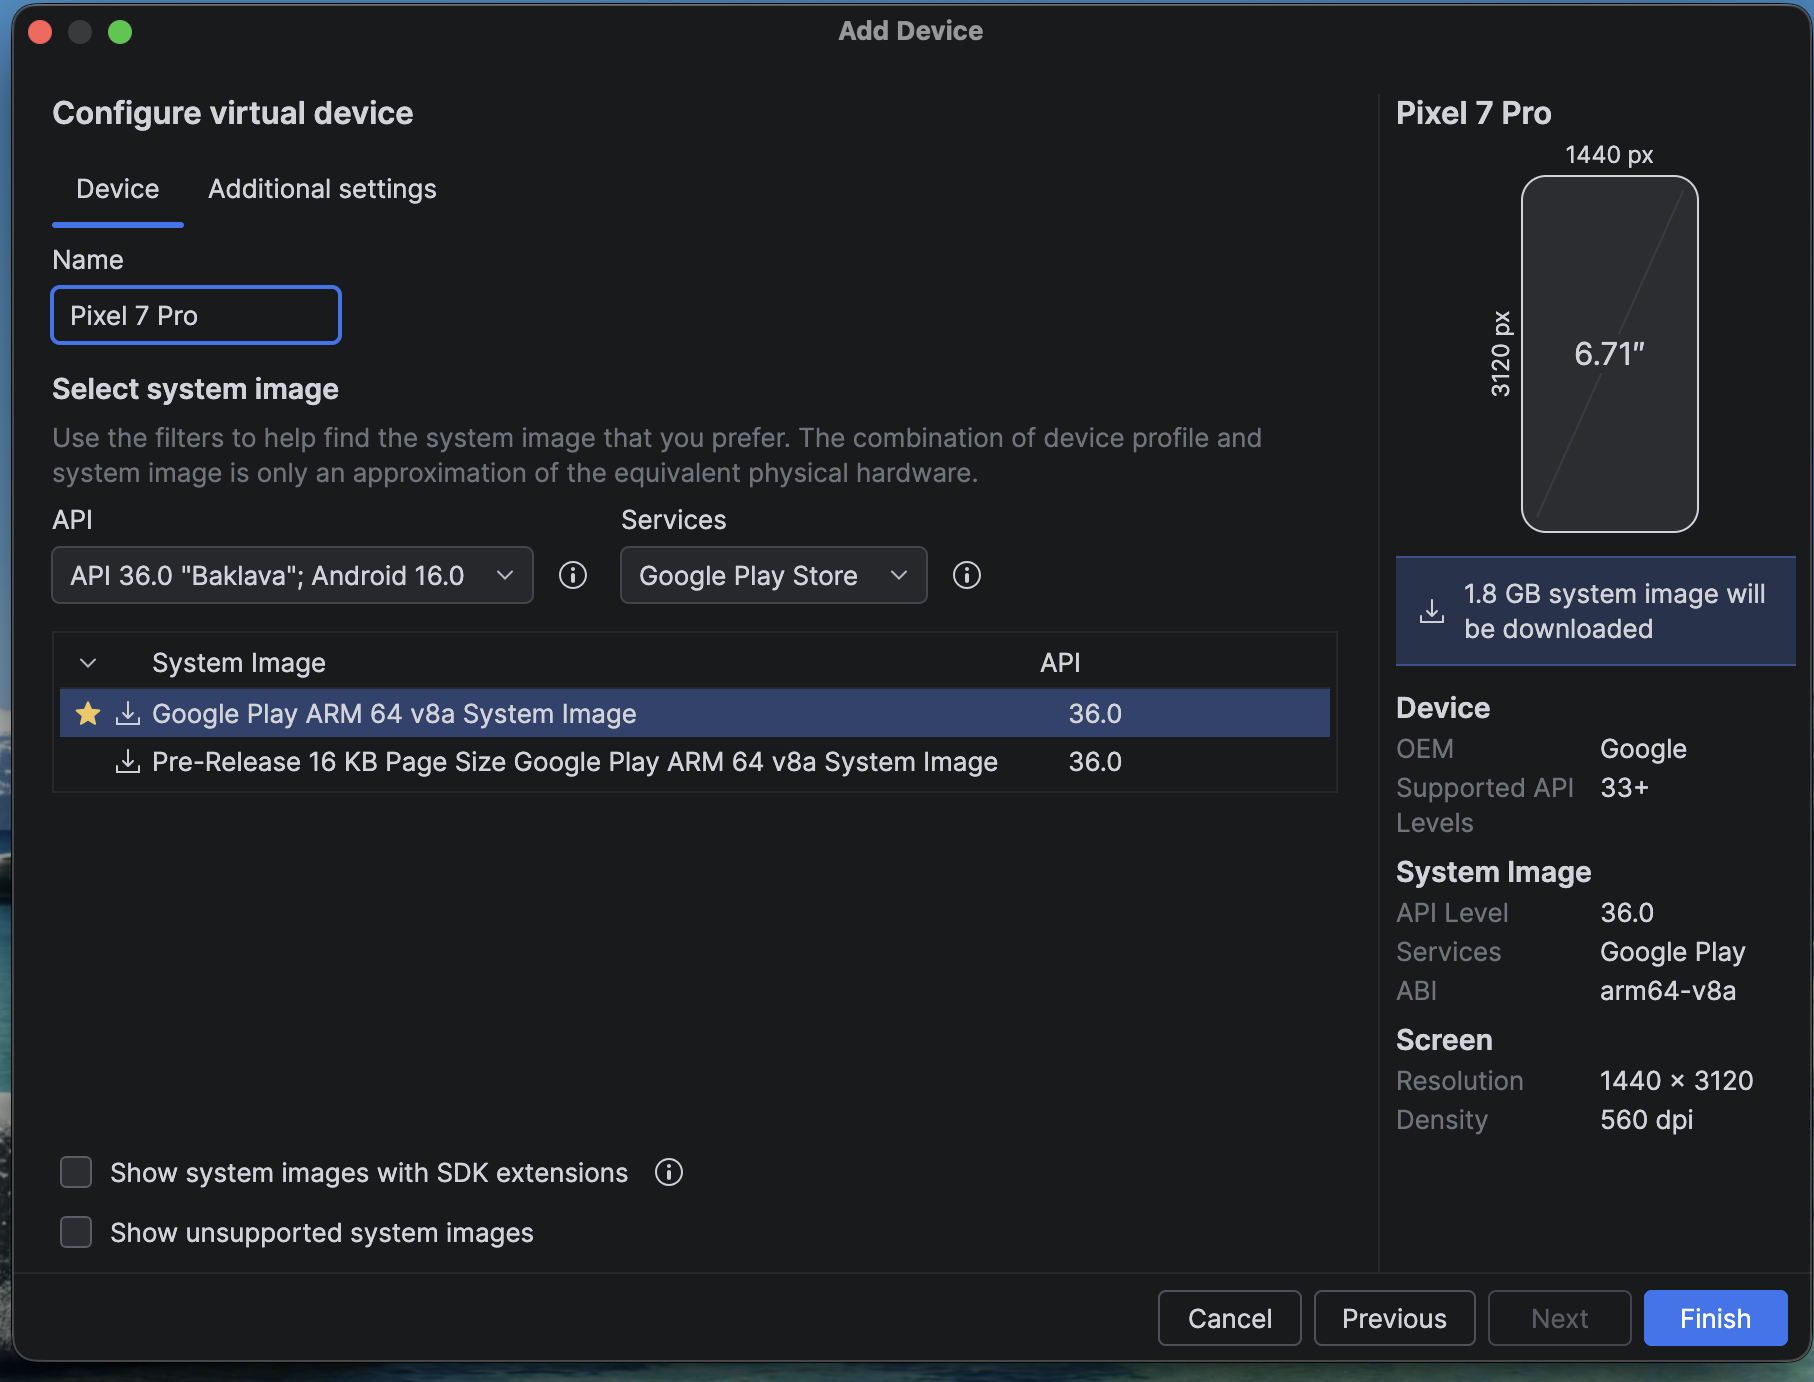Screen dimensions: 1814x1382
Task: Click the download icon in the 1.8 GB notice
Action: click(1432, 611)
